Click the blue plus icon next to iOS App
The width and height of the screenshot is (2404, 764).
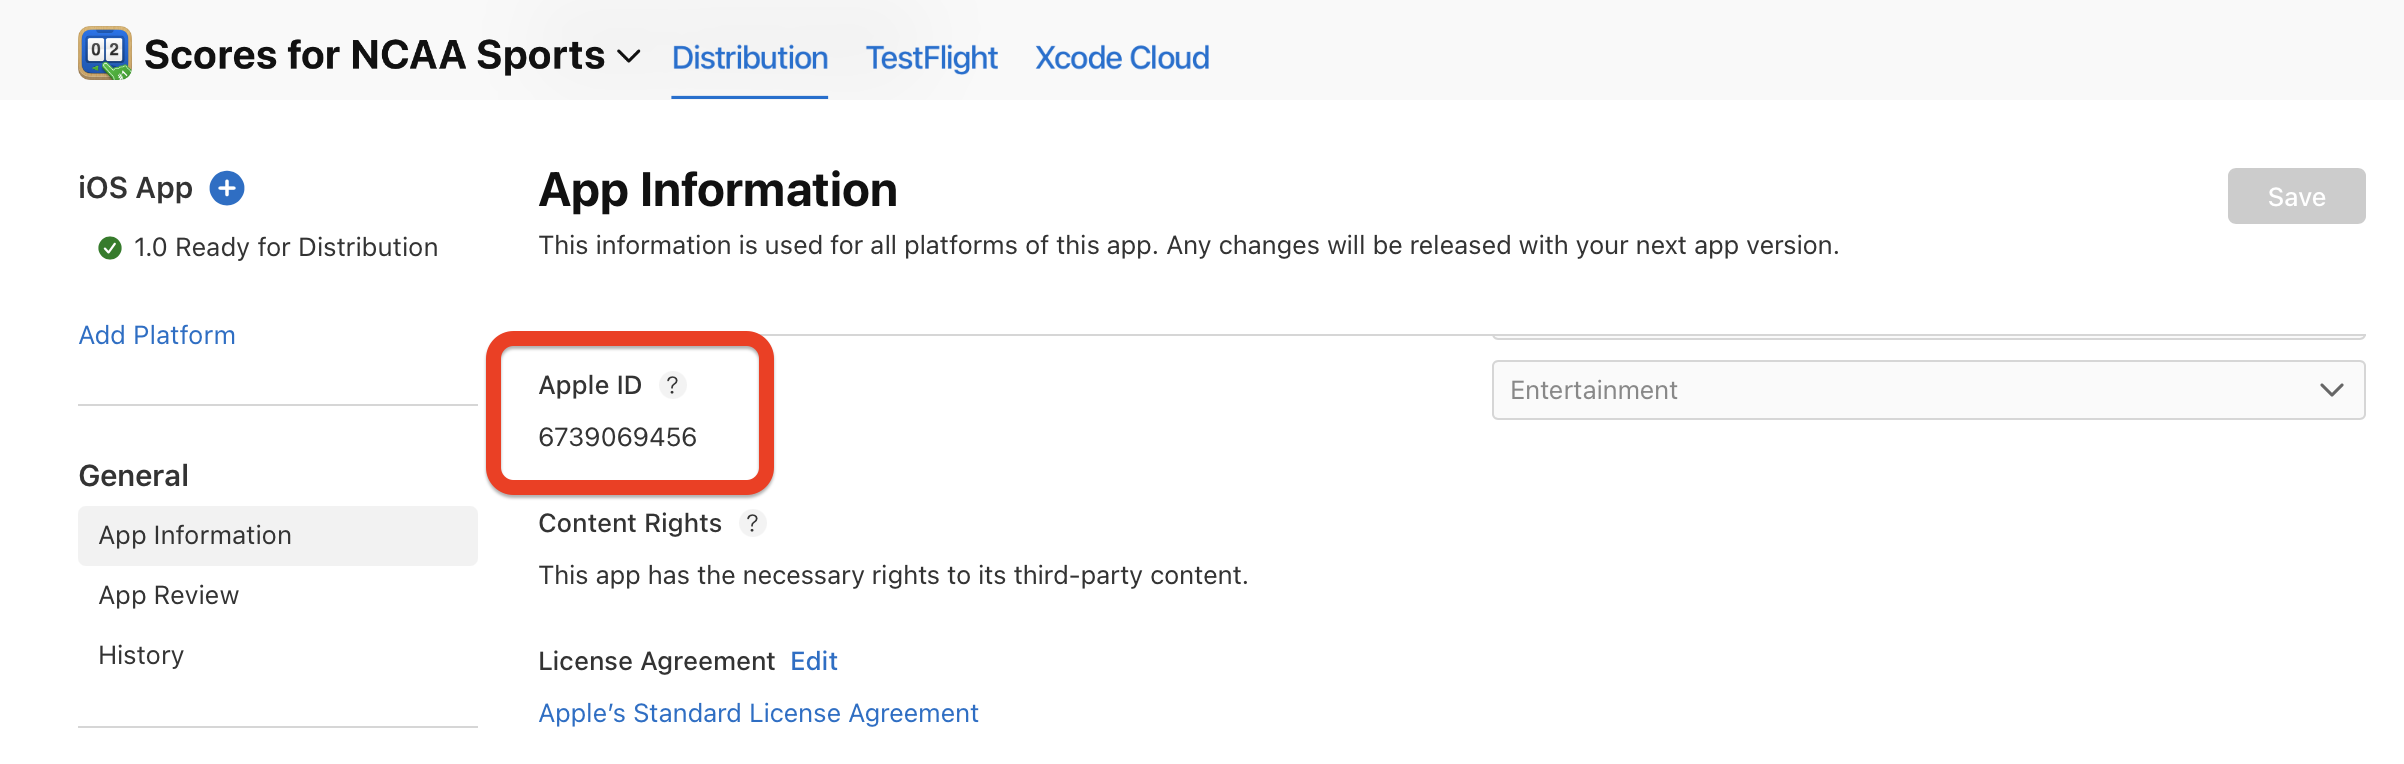(227, 188)
